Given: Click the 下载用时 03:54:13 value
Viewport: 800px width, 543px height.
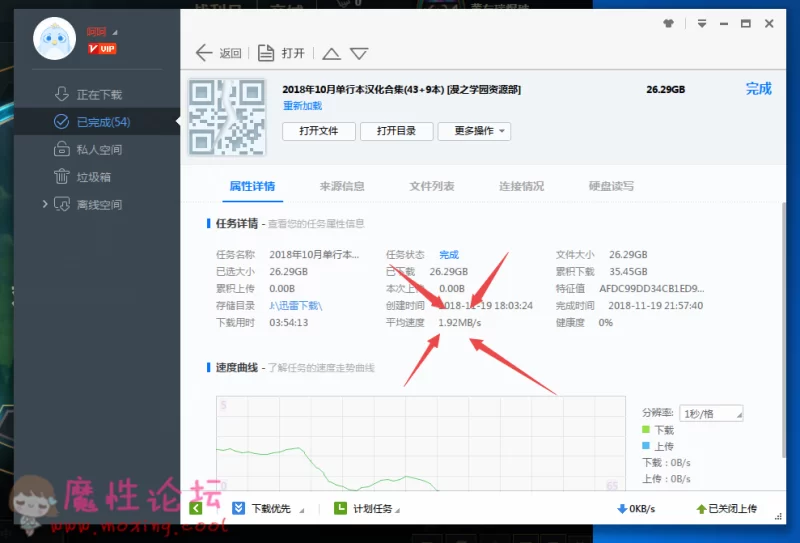Looking at the screenshot, I should [289, 323].
